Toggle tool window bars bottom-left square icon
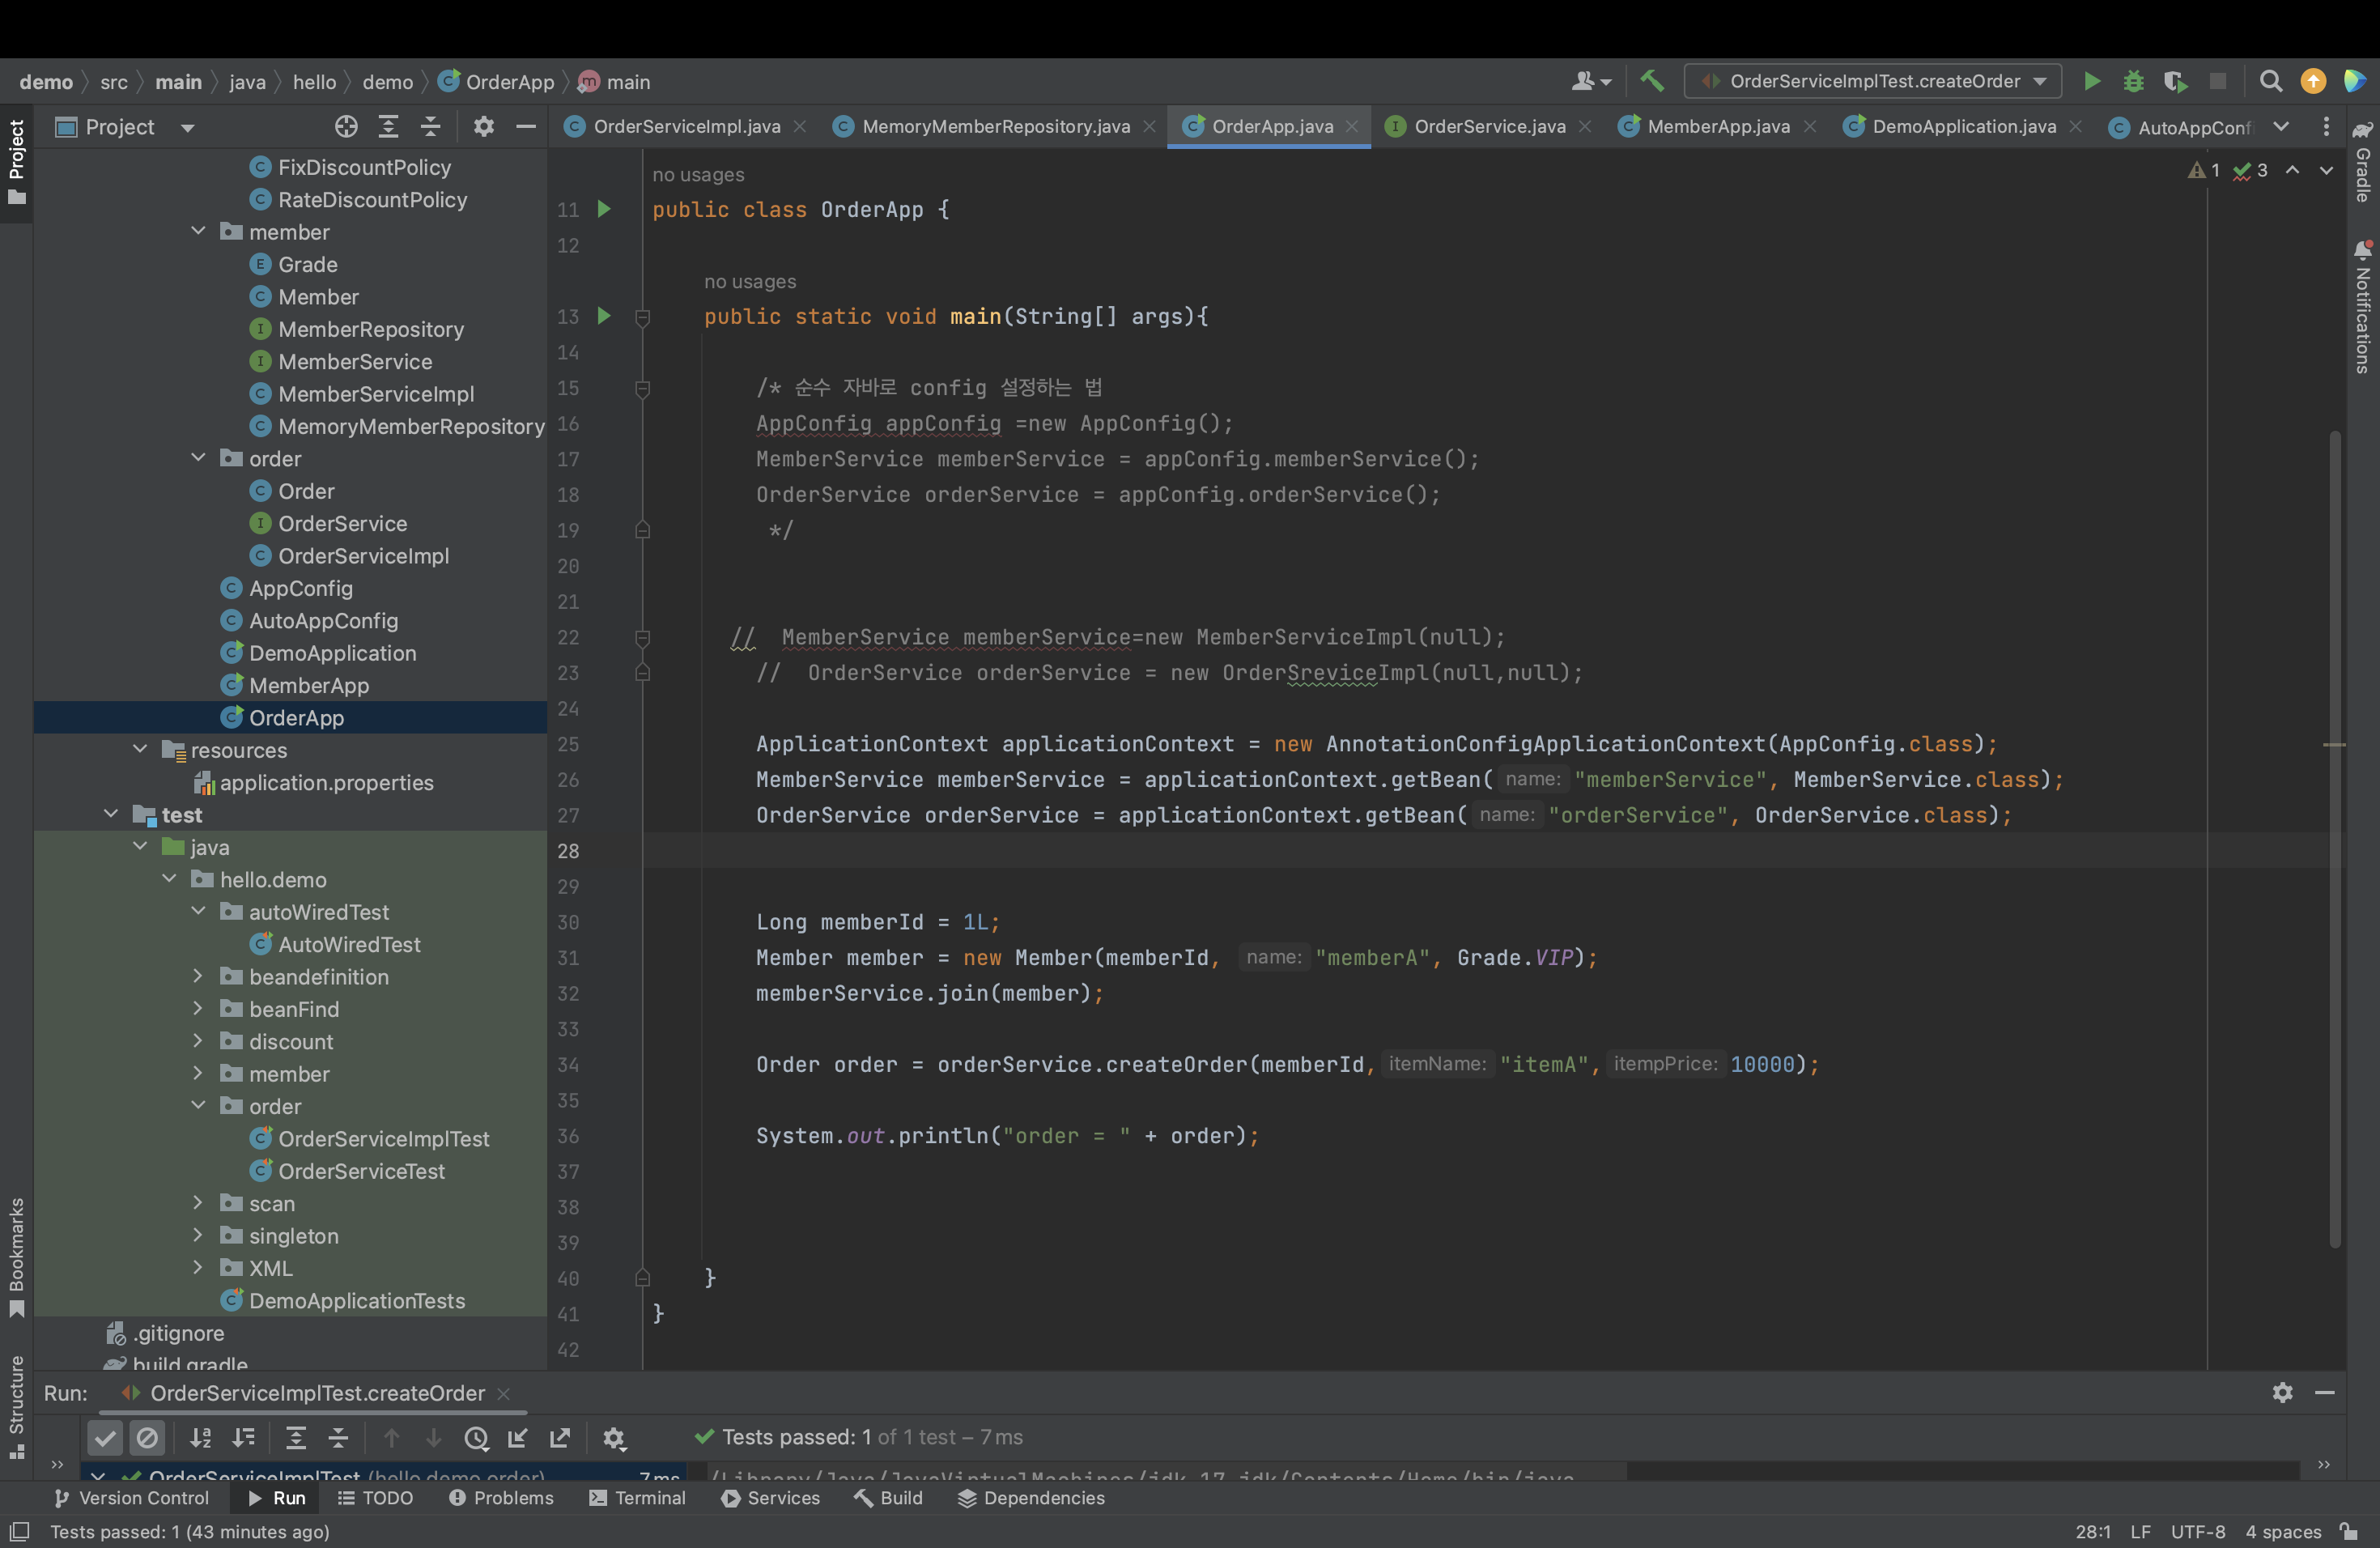 [19, 1531]
